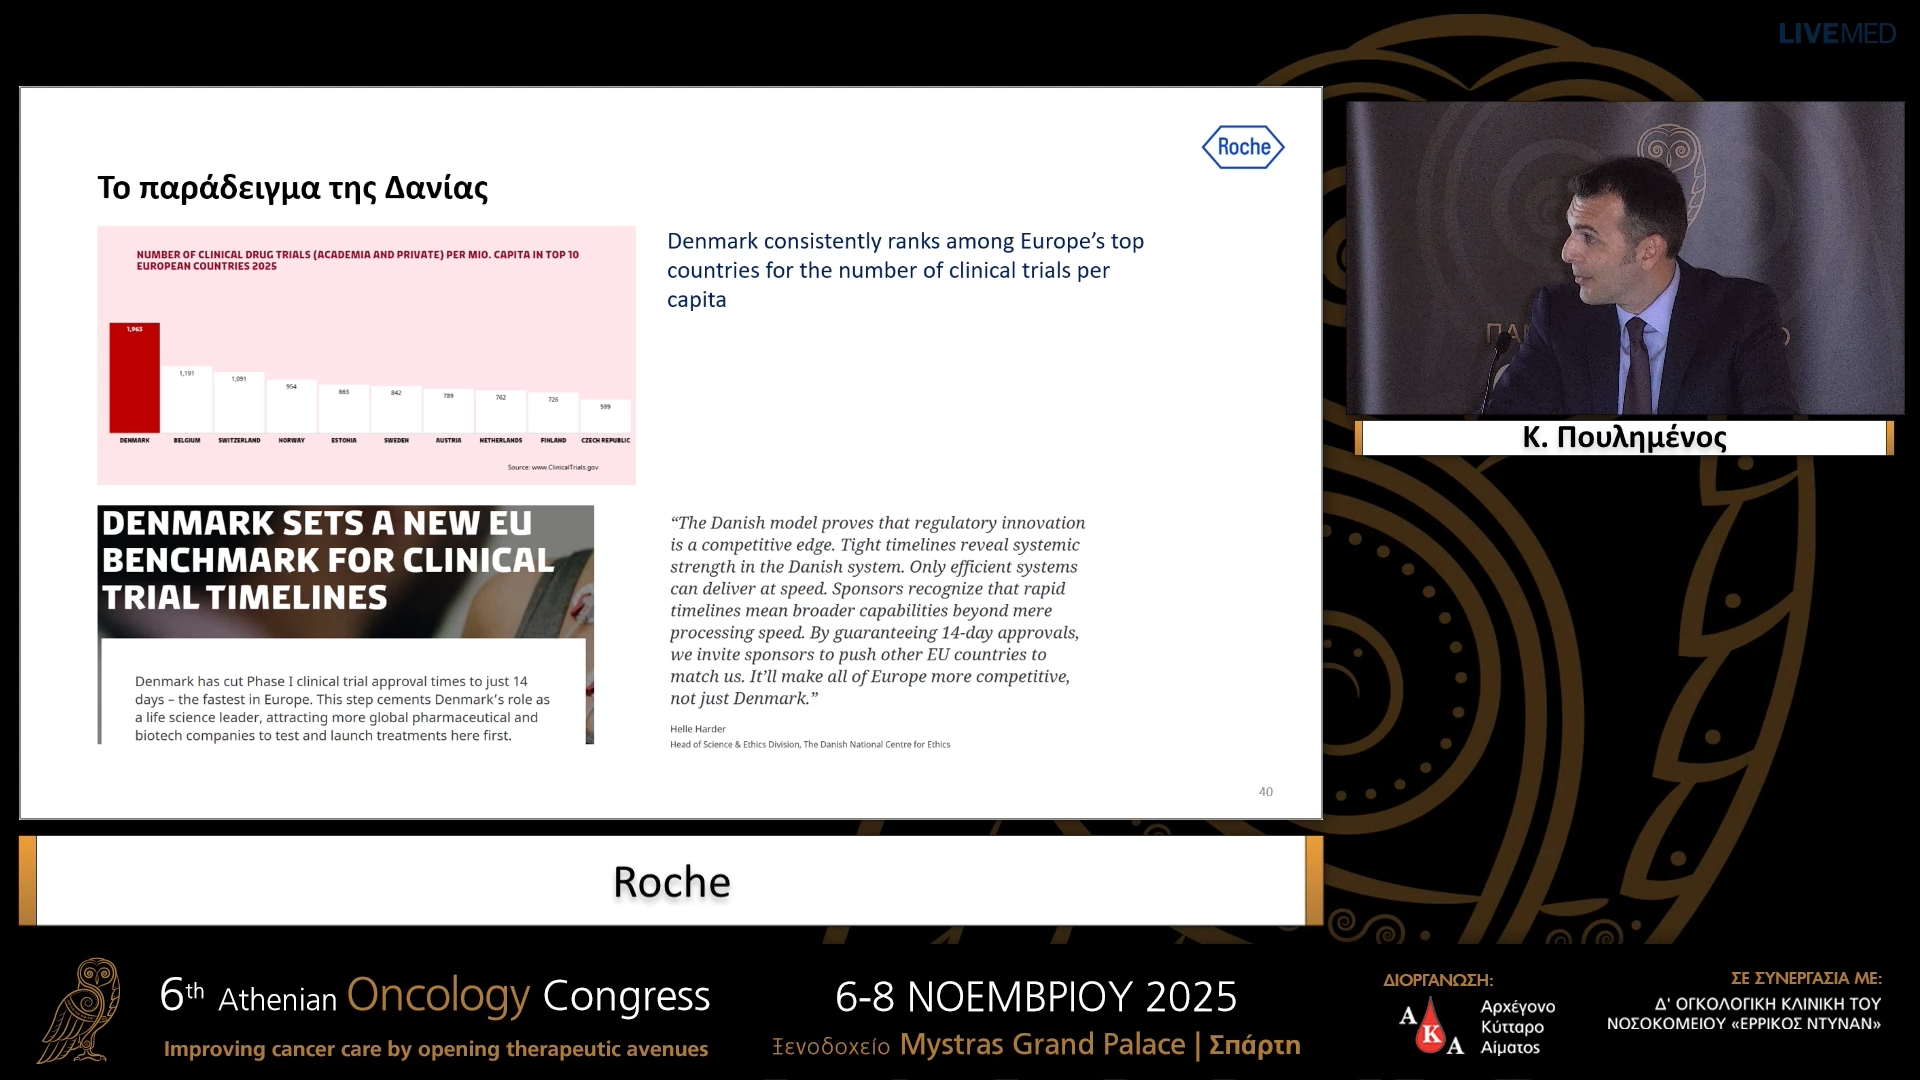Click the slide page number 40
Screen dimensions: 1920x1080
(1265, 791)
